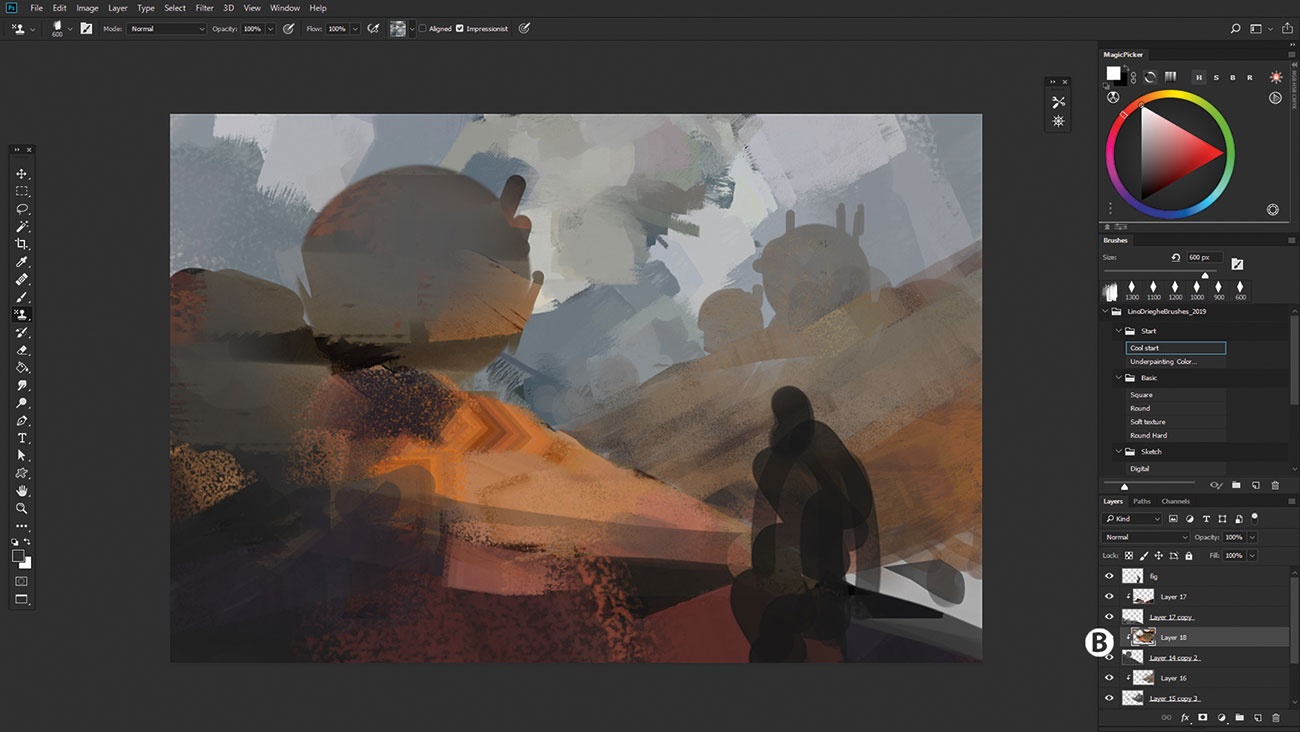
Task: Select the Path Selection tool
Action: pos(21,455)
